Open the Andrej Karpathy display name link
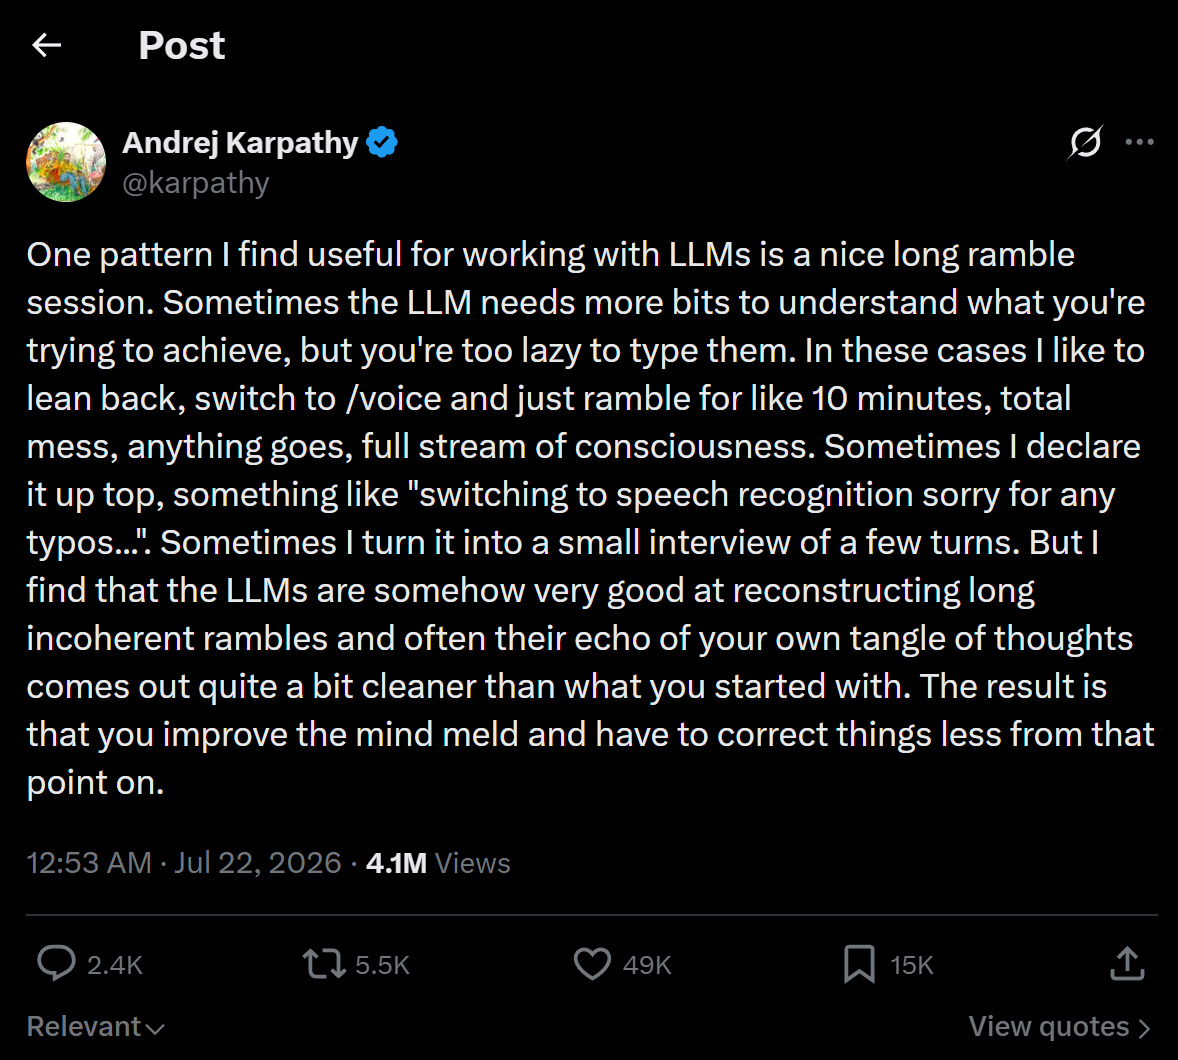The width and height of the screenshot is (1178, 1060). (240, 142)
